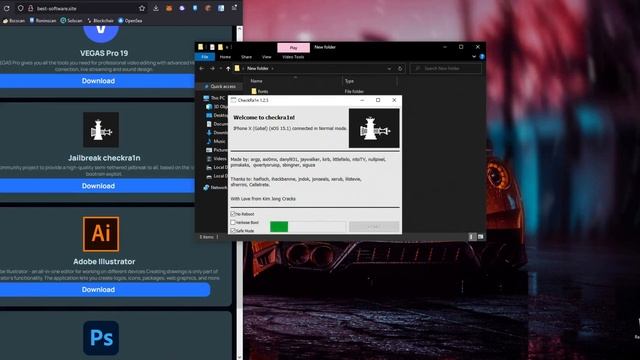Download Jailbreak checkra1n
The height and width of the screenshot is (360, 640).
97,186
